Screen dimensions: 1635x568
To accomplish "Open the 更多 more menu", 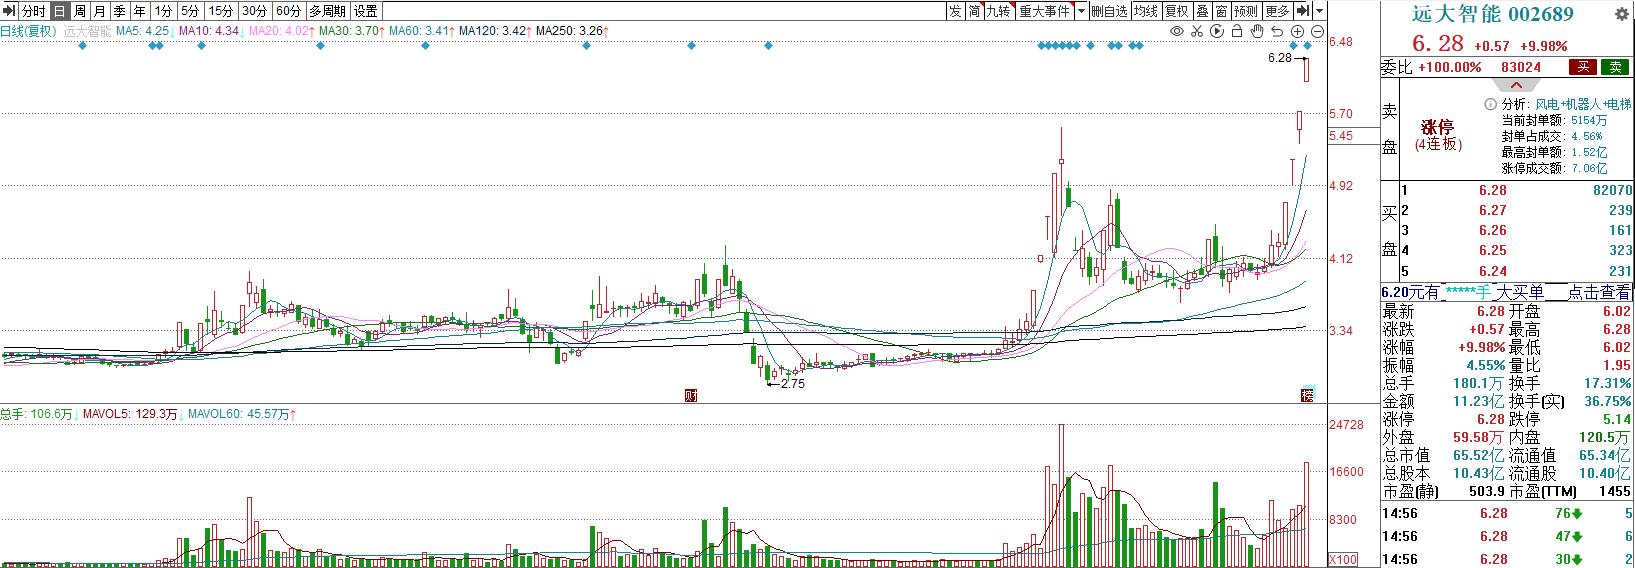I will tap(1277, 11).
